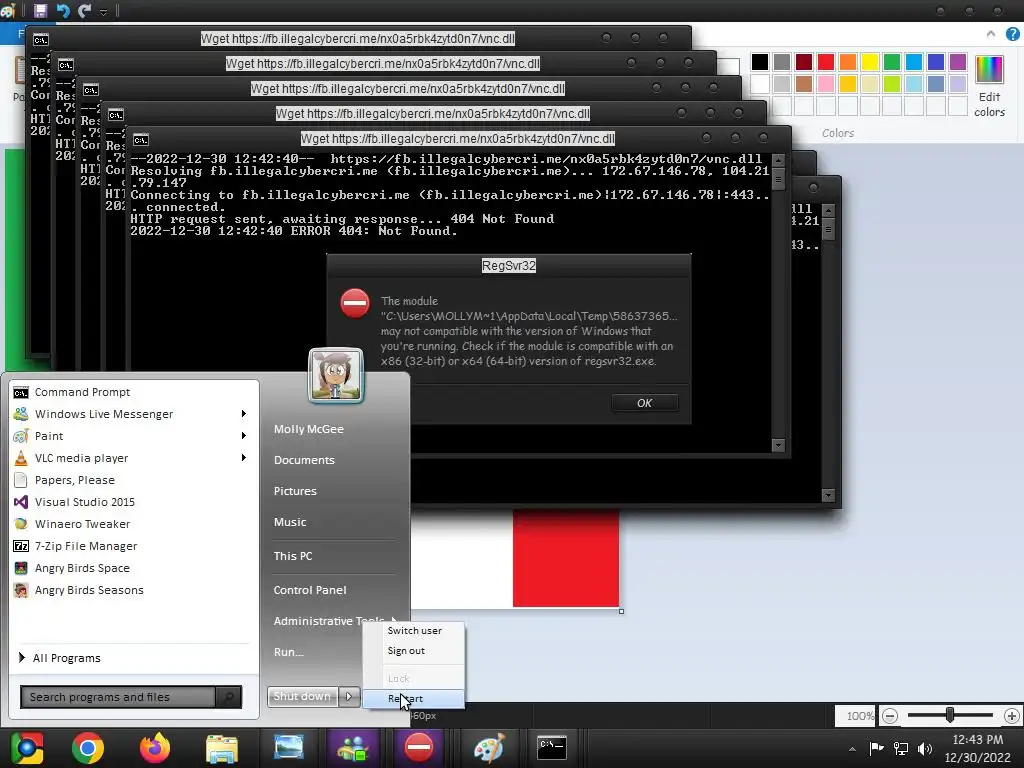Viewport: 1024px width, 768px height.
Task: Open Windows Live Messenger in Start menu
Action: [x=134, y=414]
